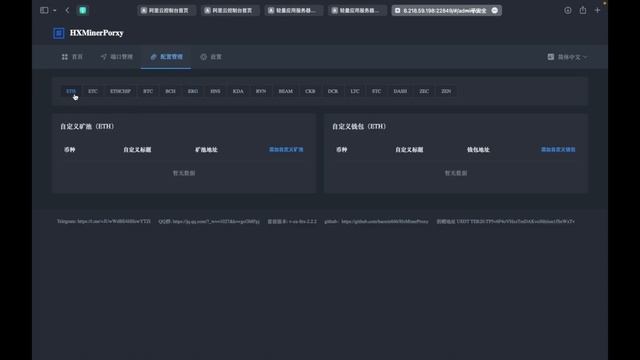Switch to the 端口管理 tab
The height and width of the screenshot is (360, 640).
pyautogui.click(x=117, y=57)
